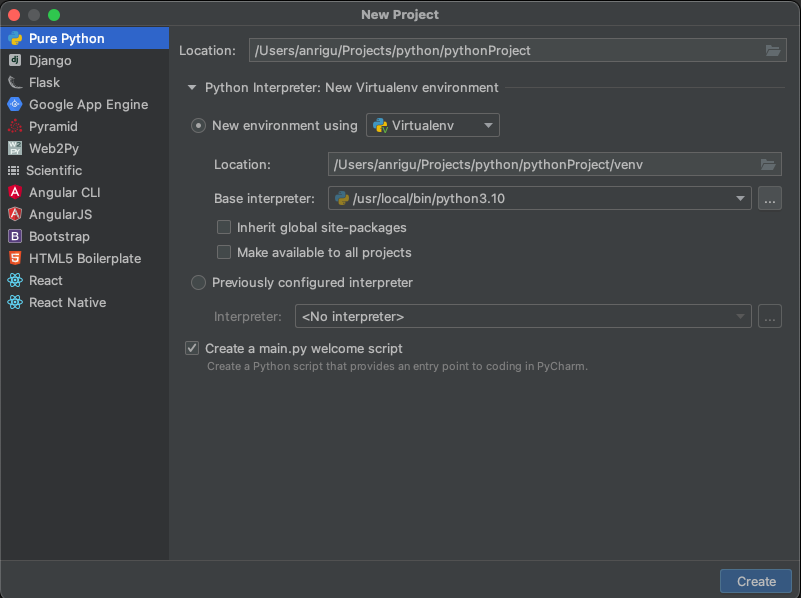This screenshot has width=801, height=598.
Task: Click the venv Location path field
Action: pyautogui.click(x=540, y=165)
